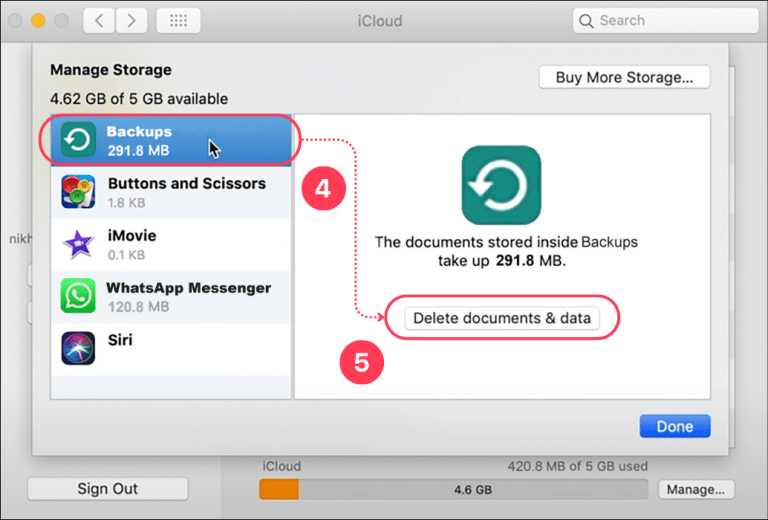
Task: Click '4.62 GB of 5 GB available' text
Action: [139, 99]
